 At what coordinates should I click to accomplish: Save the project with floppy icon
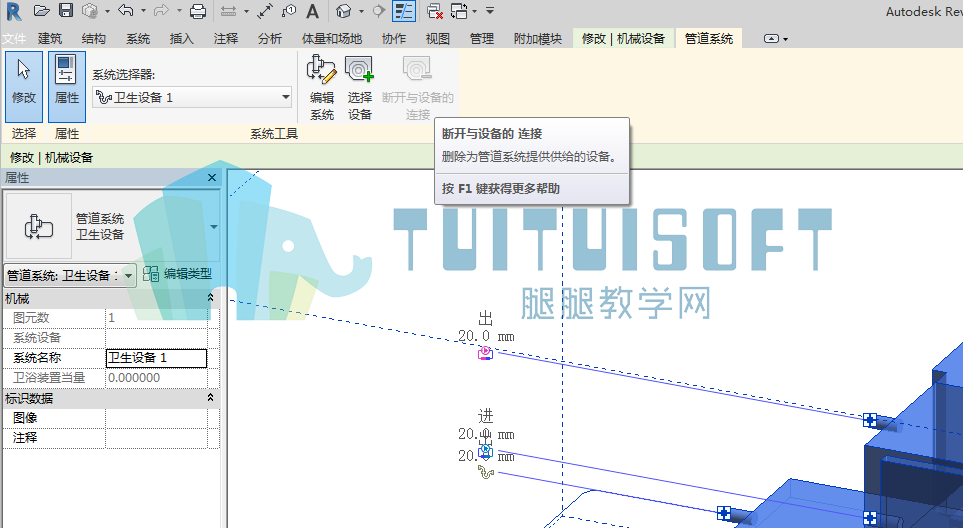click(66, 10)
